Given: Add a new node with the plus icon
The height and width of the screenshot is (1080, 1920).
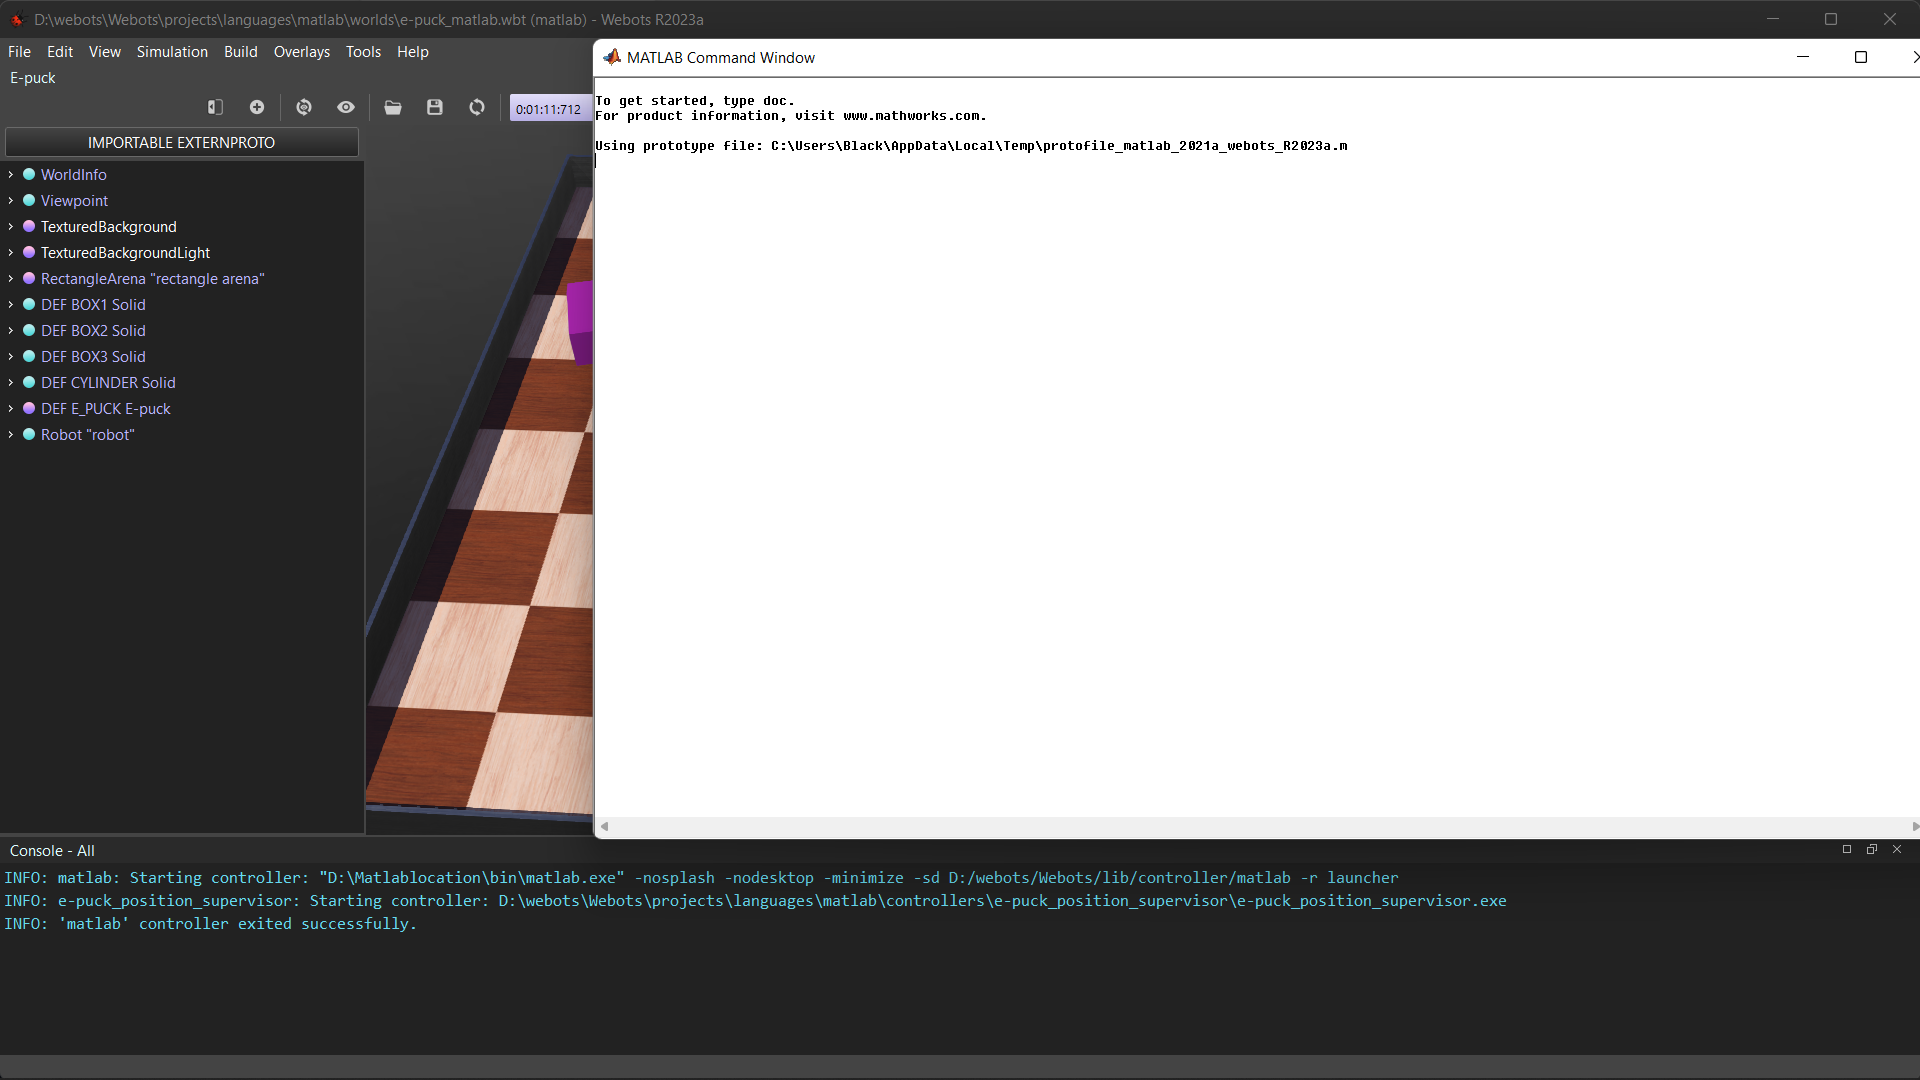Looking at the screenshot, I should coord(257,107).
